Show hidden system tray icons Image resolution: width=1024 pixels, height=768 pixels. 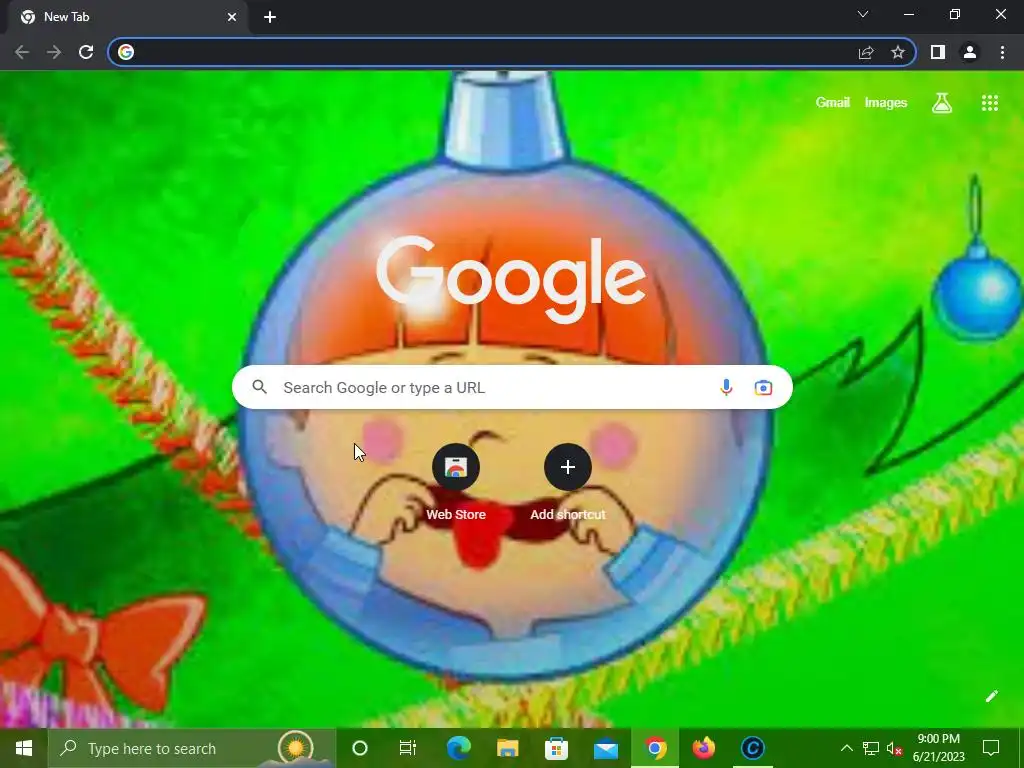point(846,748)
